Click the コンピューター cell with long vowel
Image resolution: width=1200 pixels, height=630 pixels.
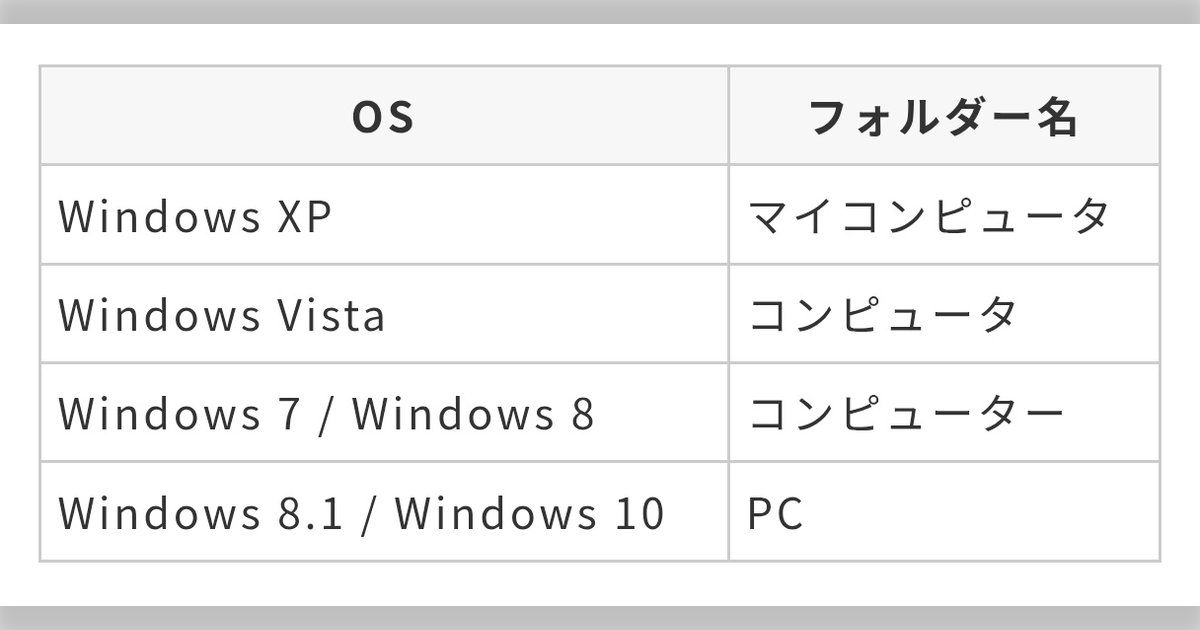coord(906,414)
